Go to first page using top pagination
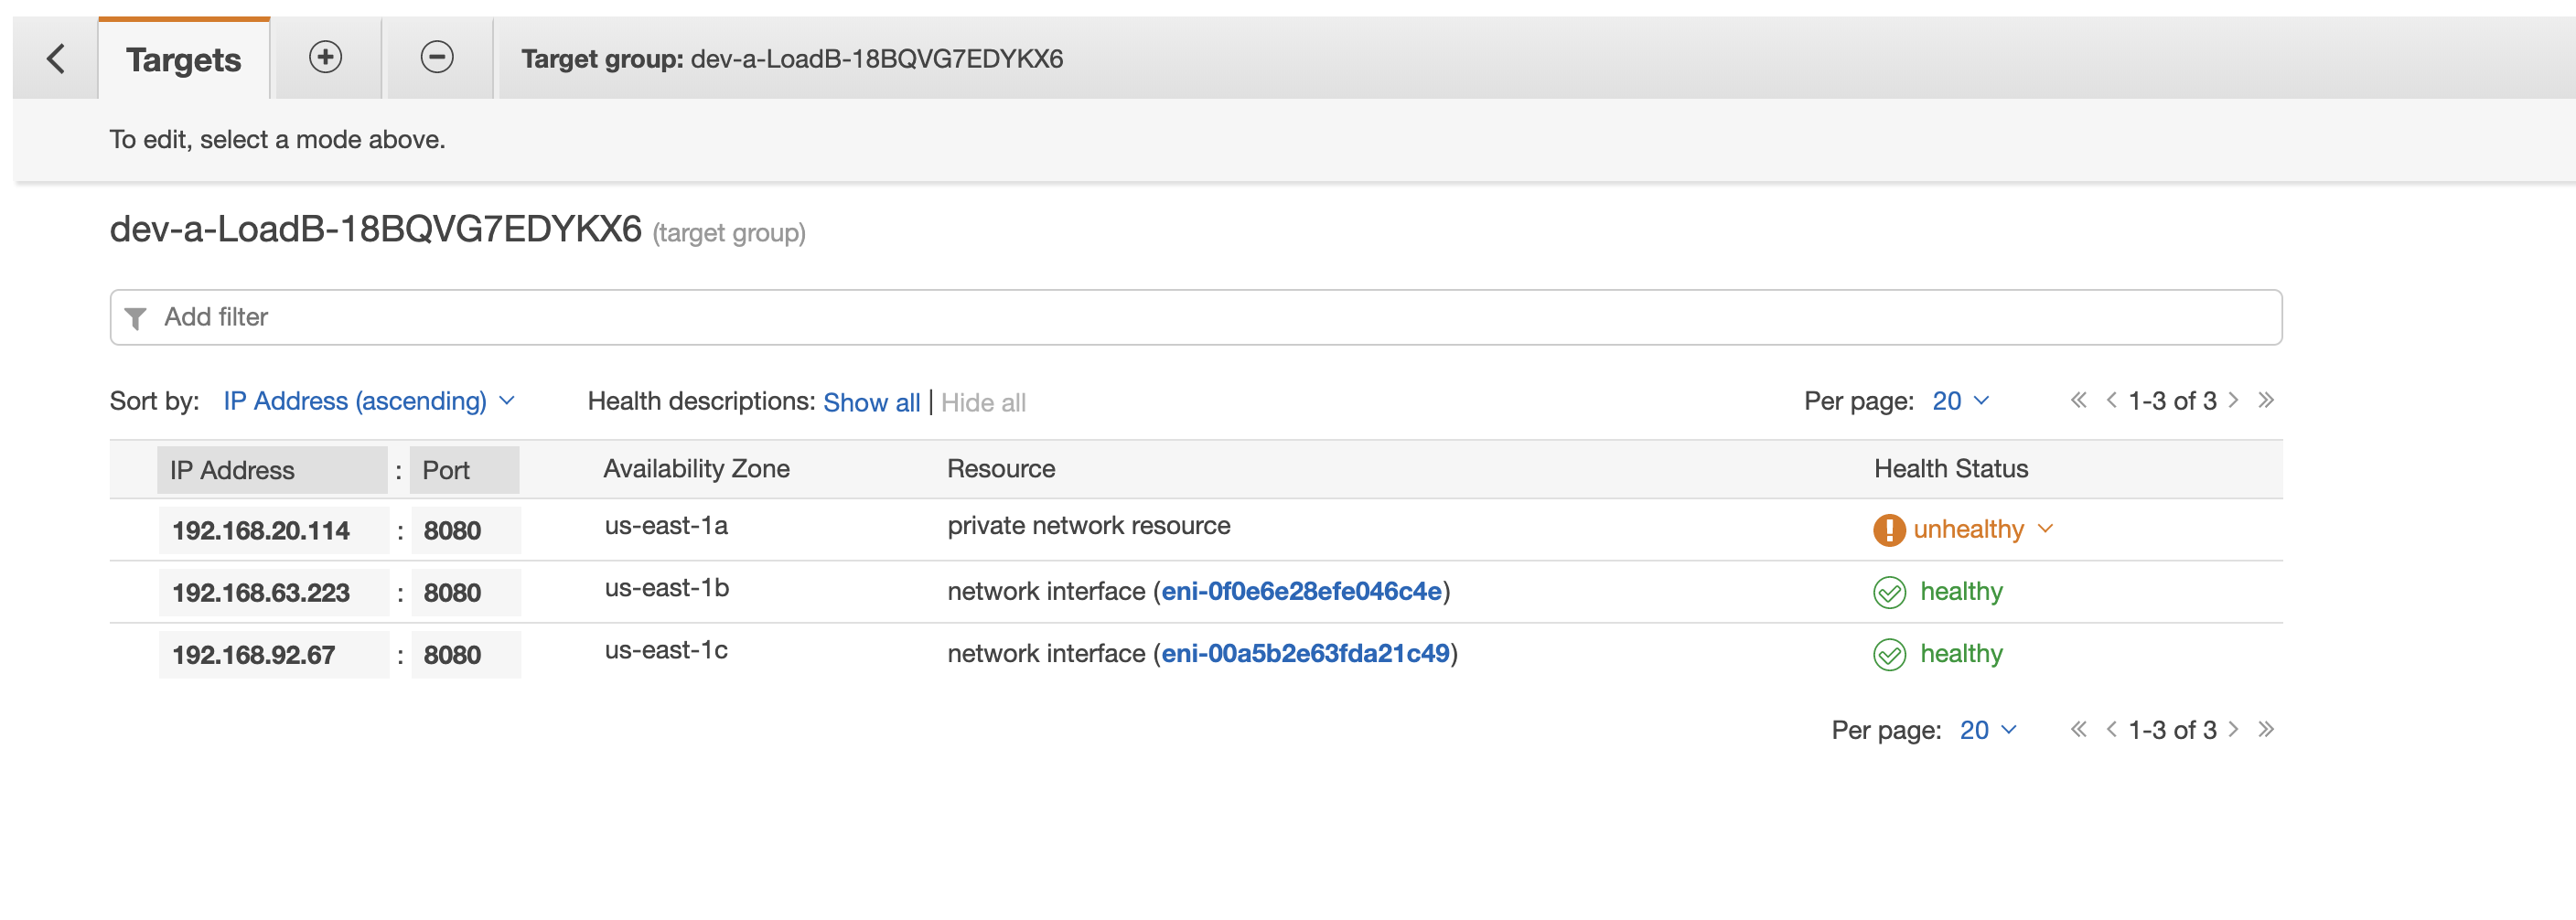The width and height of the screenshot is (2576, 920). [2078, 401]
